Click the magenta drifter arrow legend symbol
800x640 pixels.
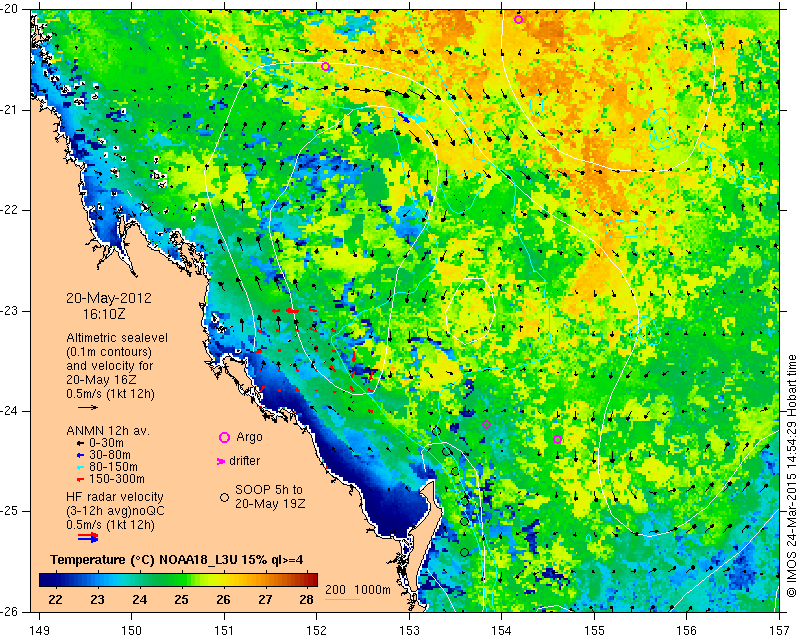coord(220,461)
